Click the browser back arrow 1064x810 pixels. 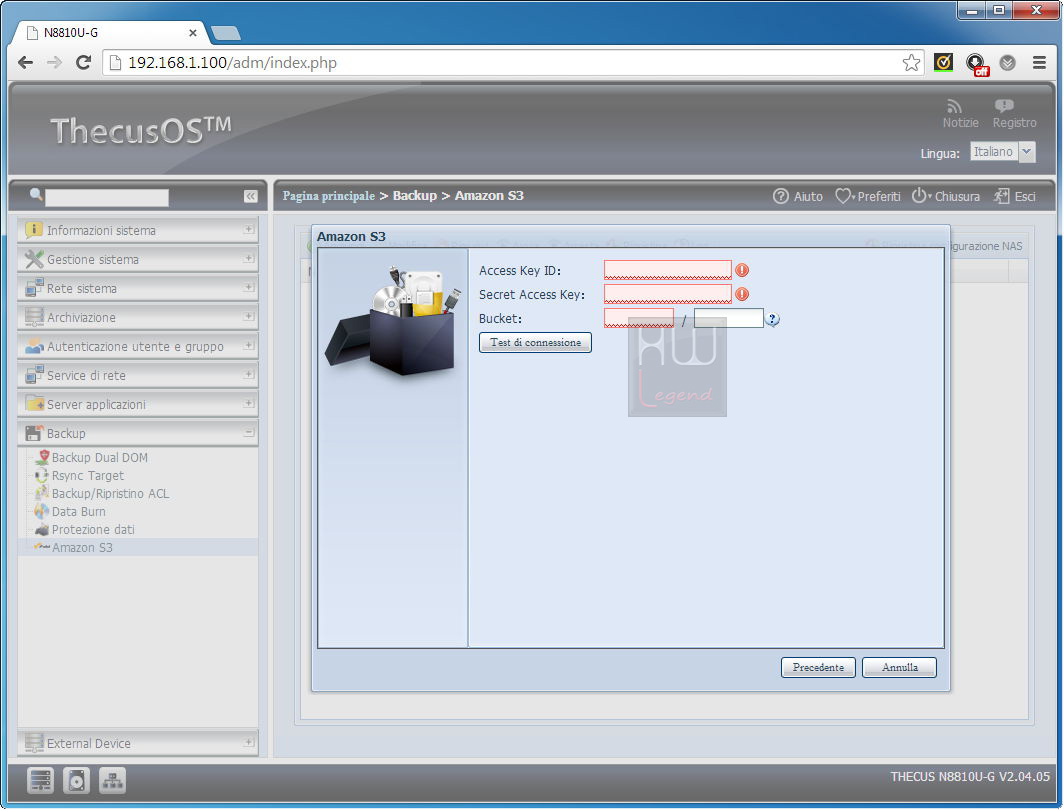tap(26, 63)
